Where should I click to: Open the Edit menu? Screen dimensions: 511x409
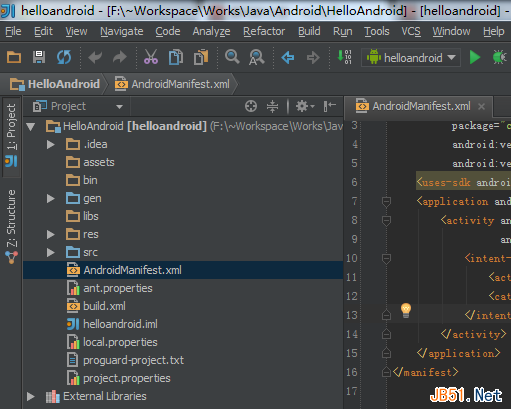tap(43, 31)
